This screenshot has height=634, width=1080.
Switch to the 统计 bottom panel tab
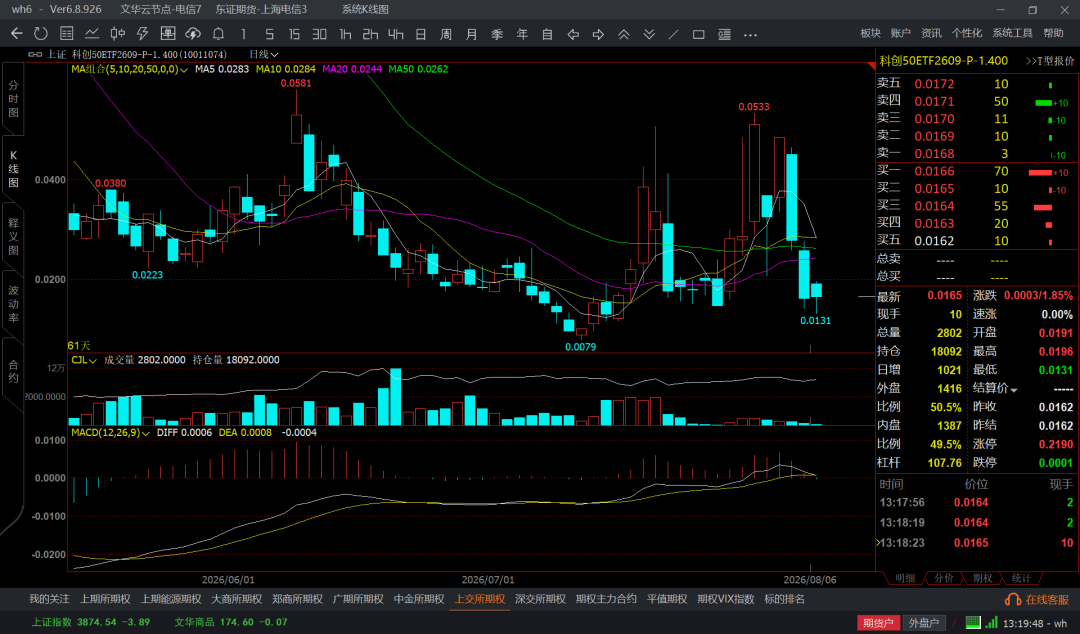[1021, 578]
